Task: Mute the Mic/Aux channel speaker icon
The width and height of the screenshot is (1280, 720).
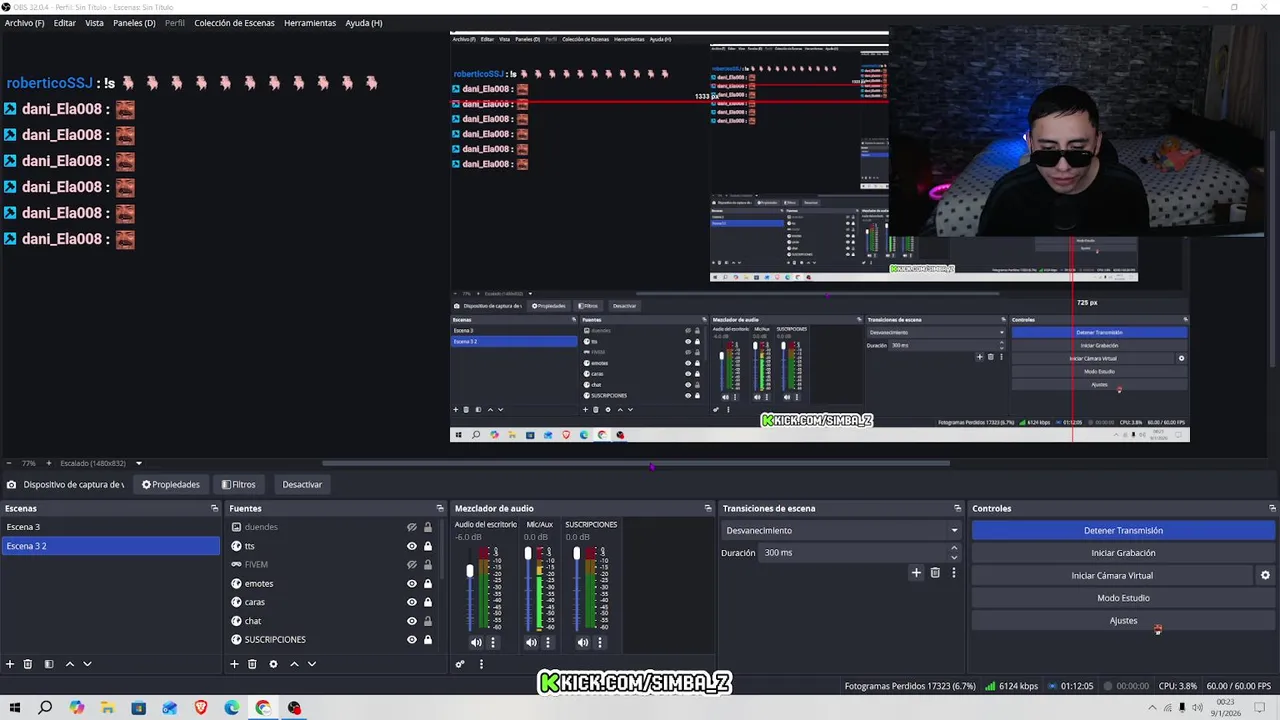Action: click(x=531, y=643)
